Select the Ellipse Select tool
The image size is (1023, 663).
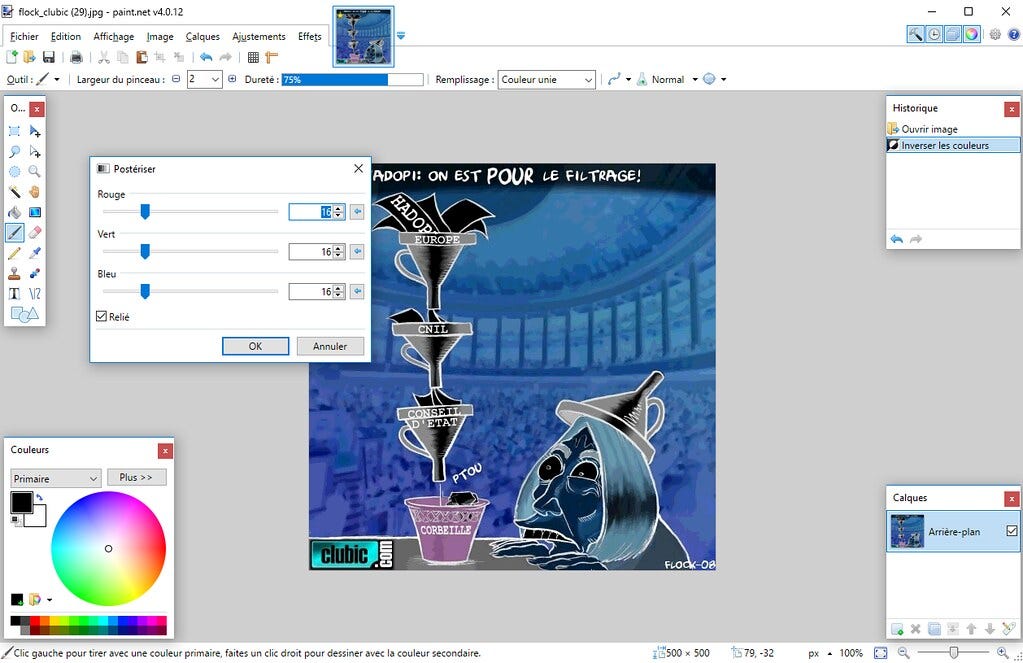tap(14, 172)
